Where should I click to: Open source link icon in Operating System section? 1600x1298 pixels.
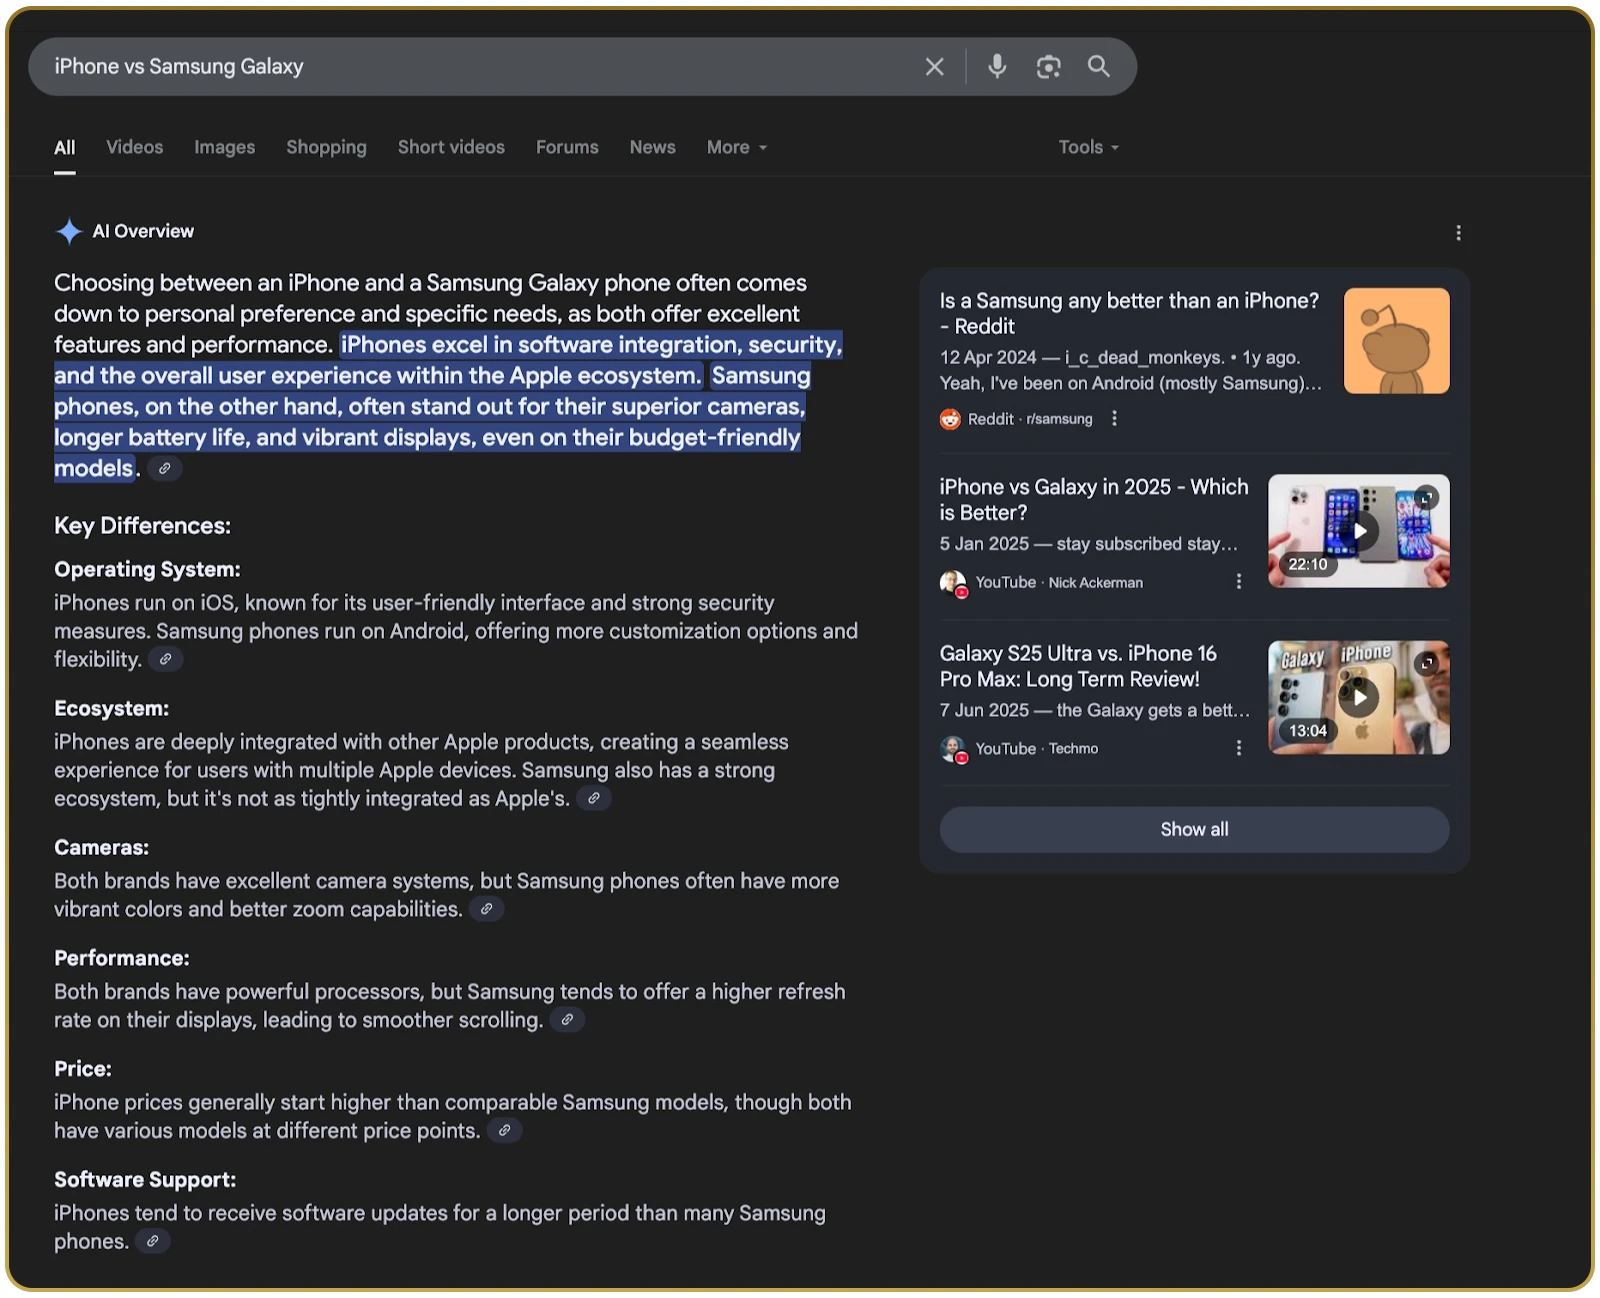166,659
